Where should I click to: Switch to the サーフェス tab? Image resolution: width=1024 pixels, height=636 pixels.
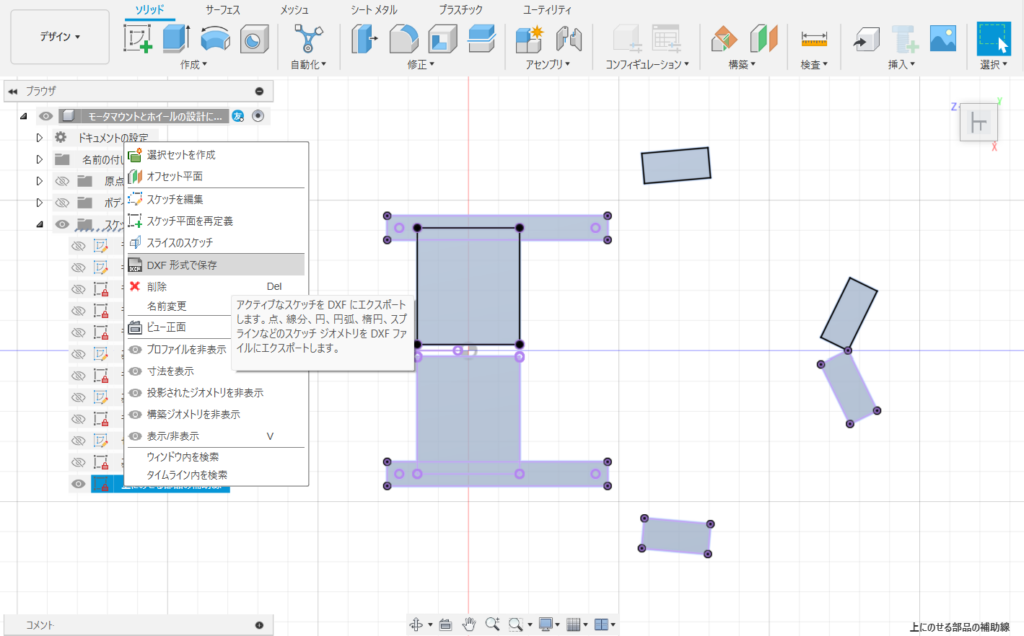point(223,10)
